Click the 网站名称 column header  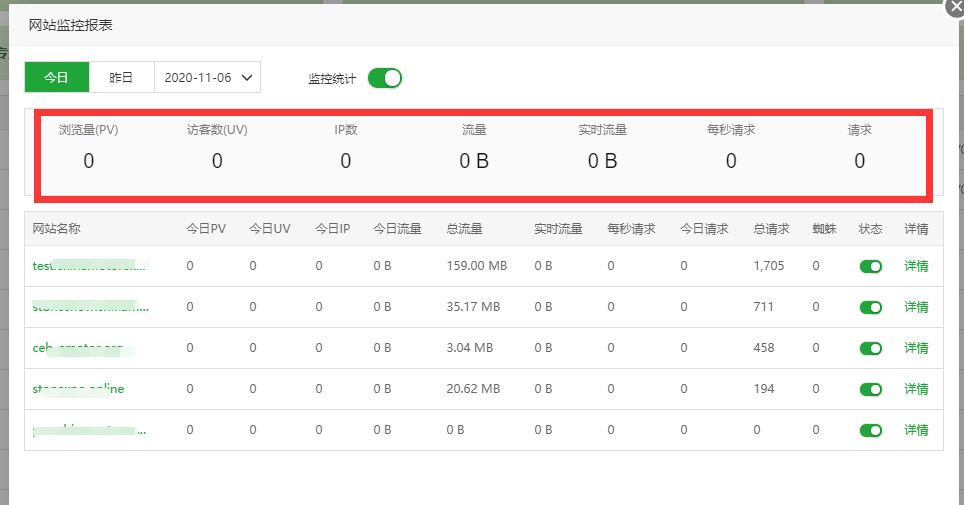(57, 228)
